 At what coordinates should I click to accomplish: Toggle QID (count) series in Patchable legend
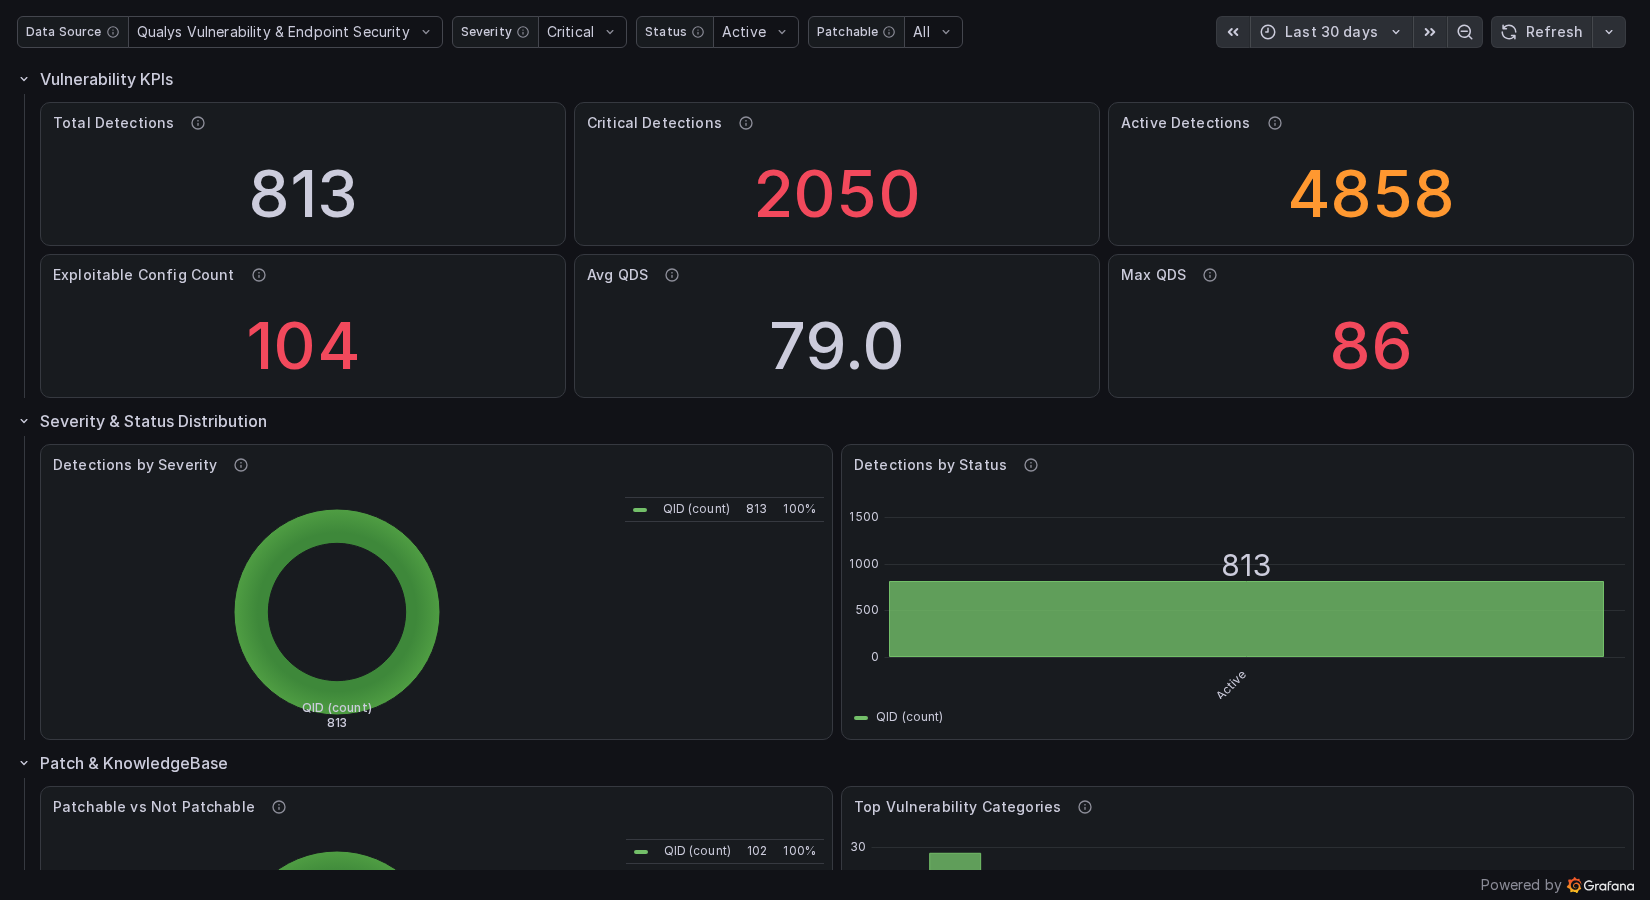[697, 851]
